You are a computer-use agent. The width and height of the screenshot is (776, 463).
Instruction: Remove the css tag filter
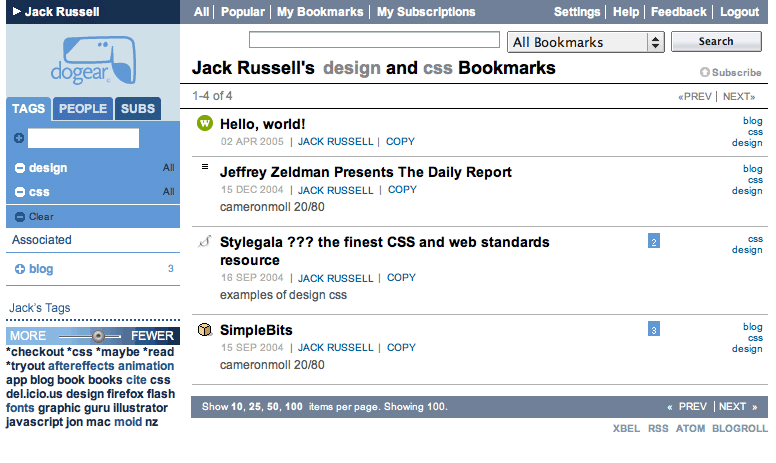pyautogui.click(x=20, y=192)
